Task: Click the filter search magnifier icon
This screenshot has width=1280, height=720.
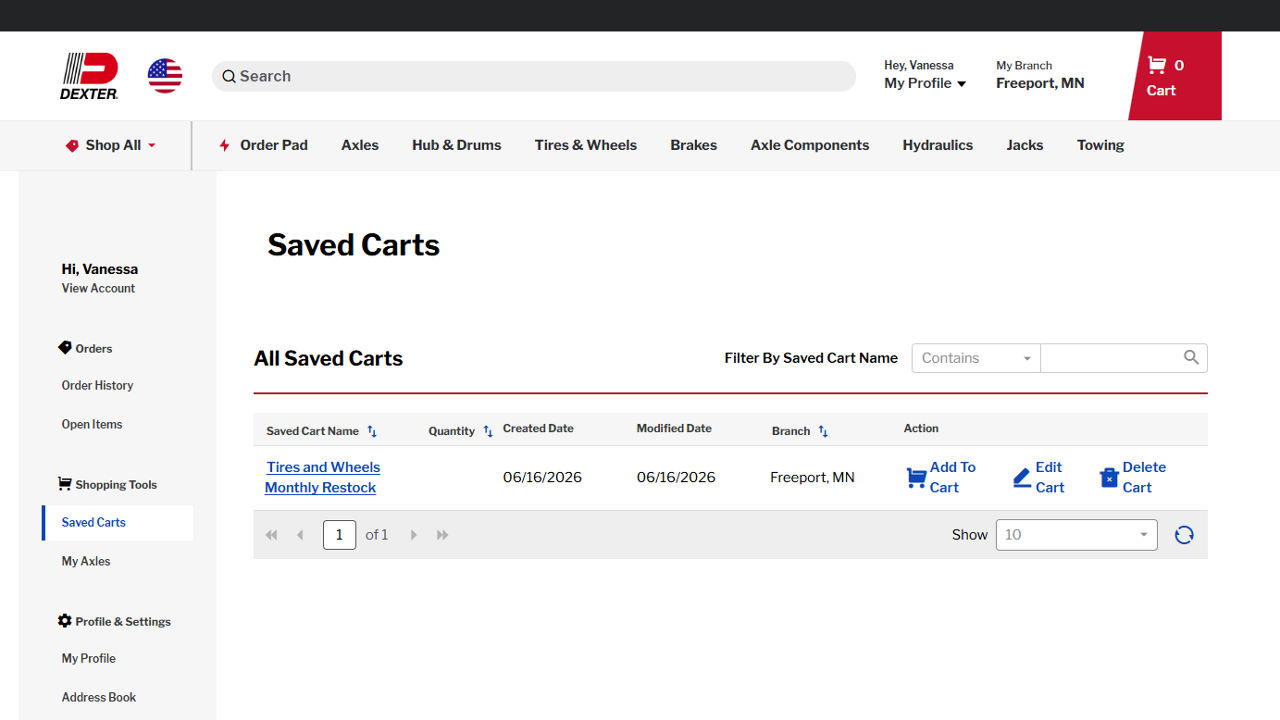Action: 1191,357
